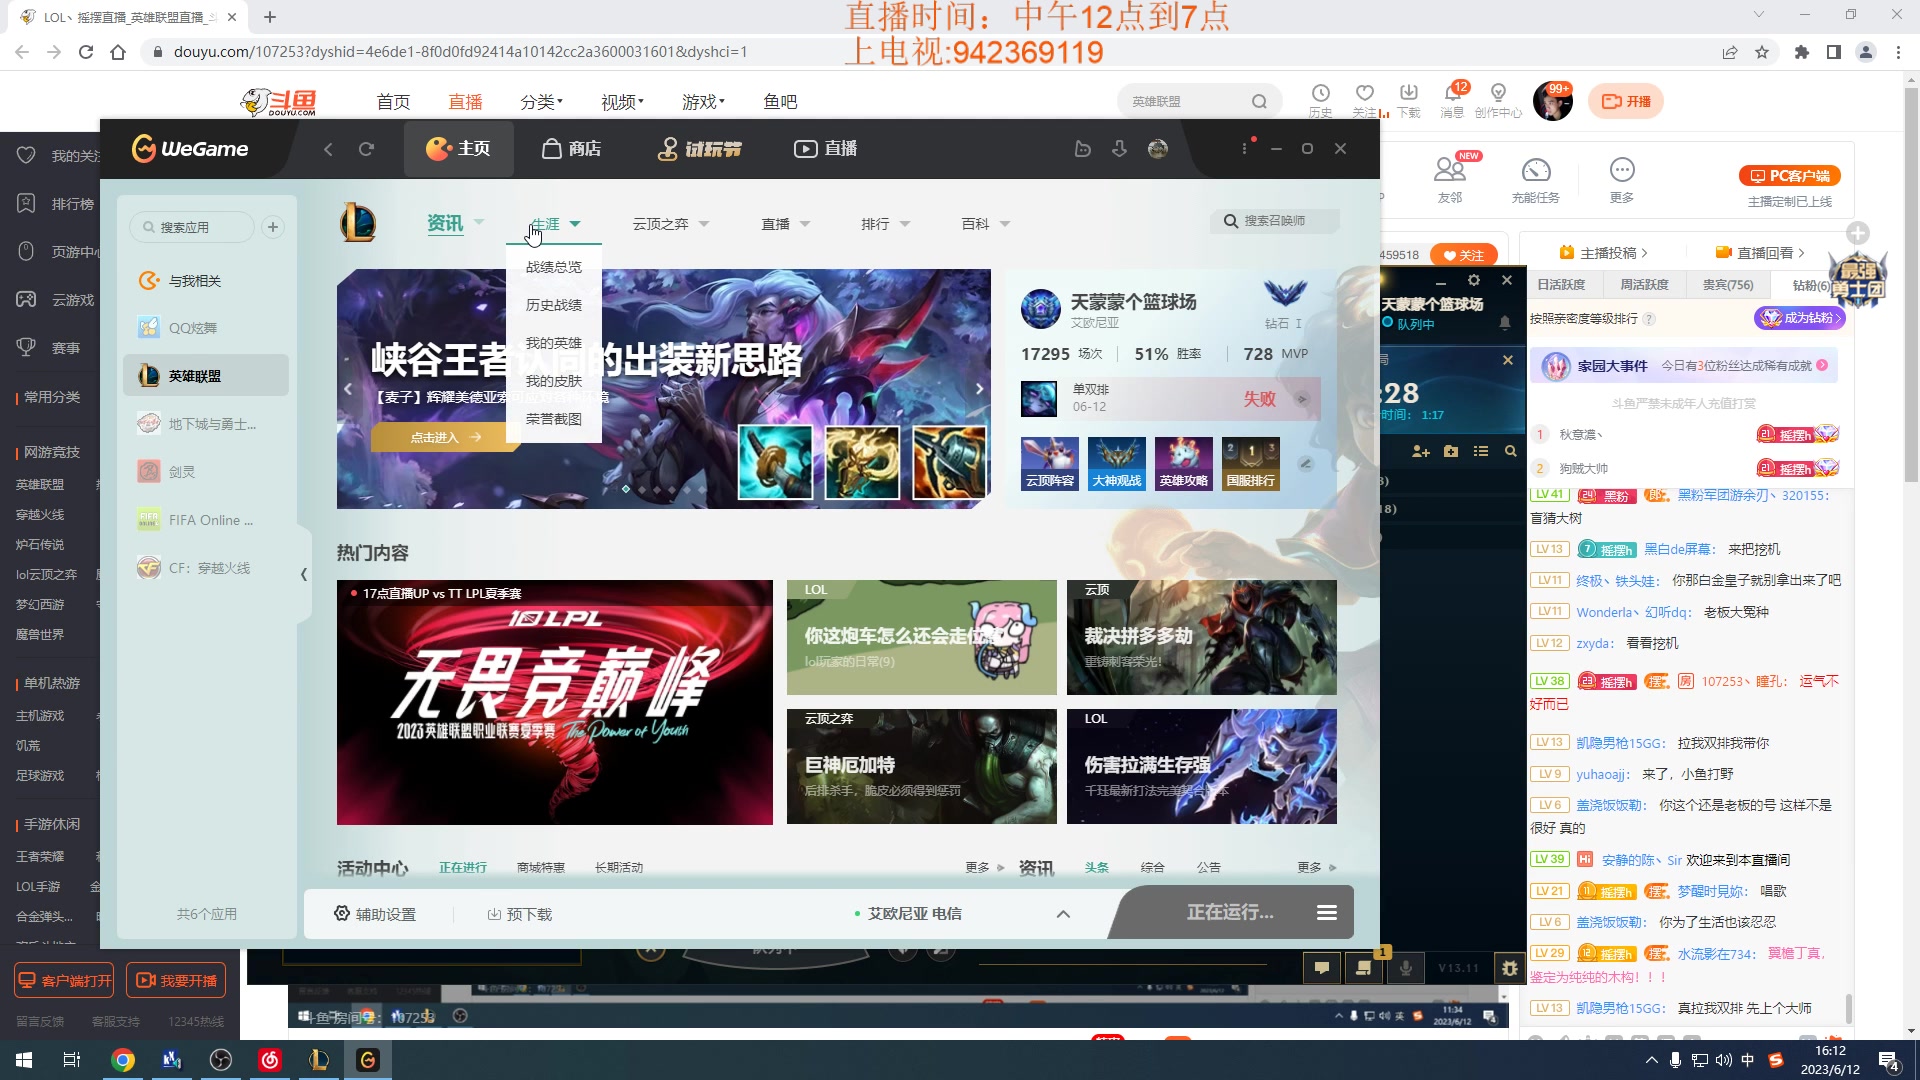Image resolution: width=1920 pixels, height=1080 pixels.
Task: Open 辅助设置 gear icon at WeGame bottom bar
Action: 376,913
